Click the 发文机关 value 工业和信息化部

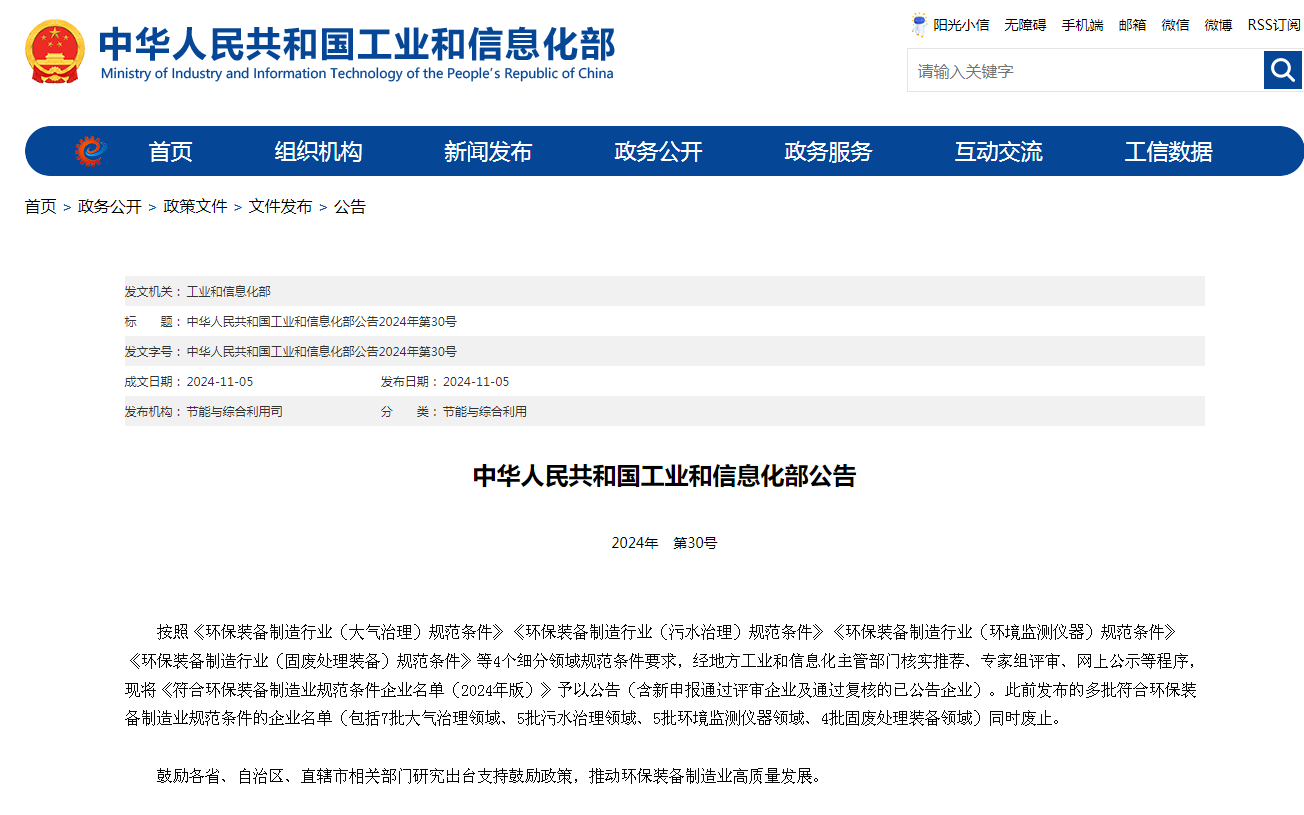coord(228,291)
